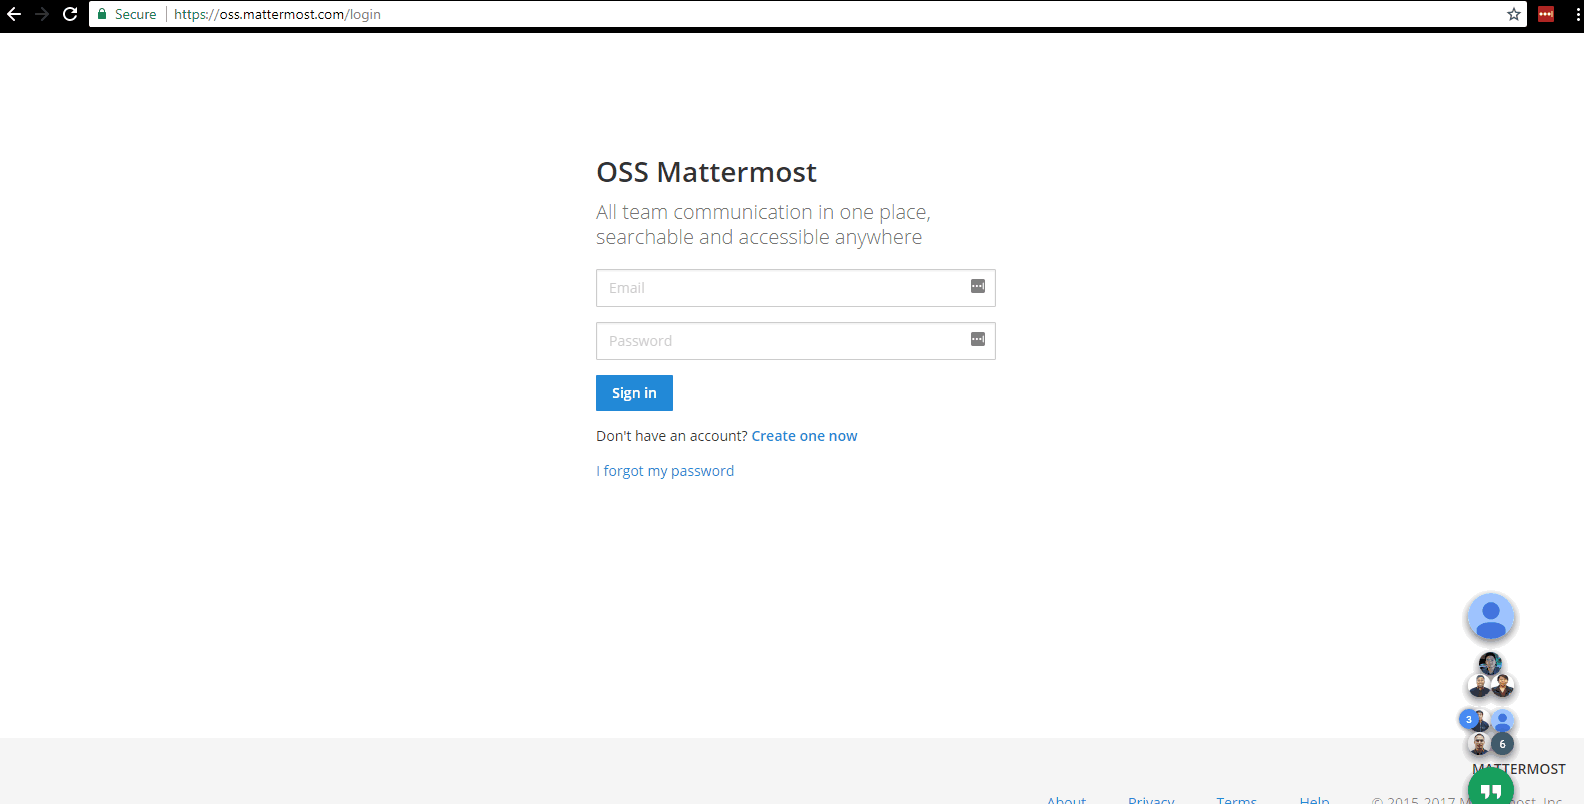Focus the Email input field
This screenshot has height=804, width=1584.
click(796, 288)
